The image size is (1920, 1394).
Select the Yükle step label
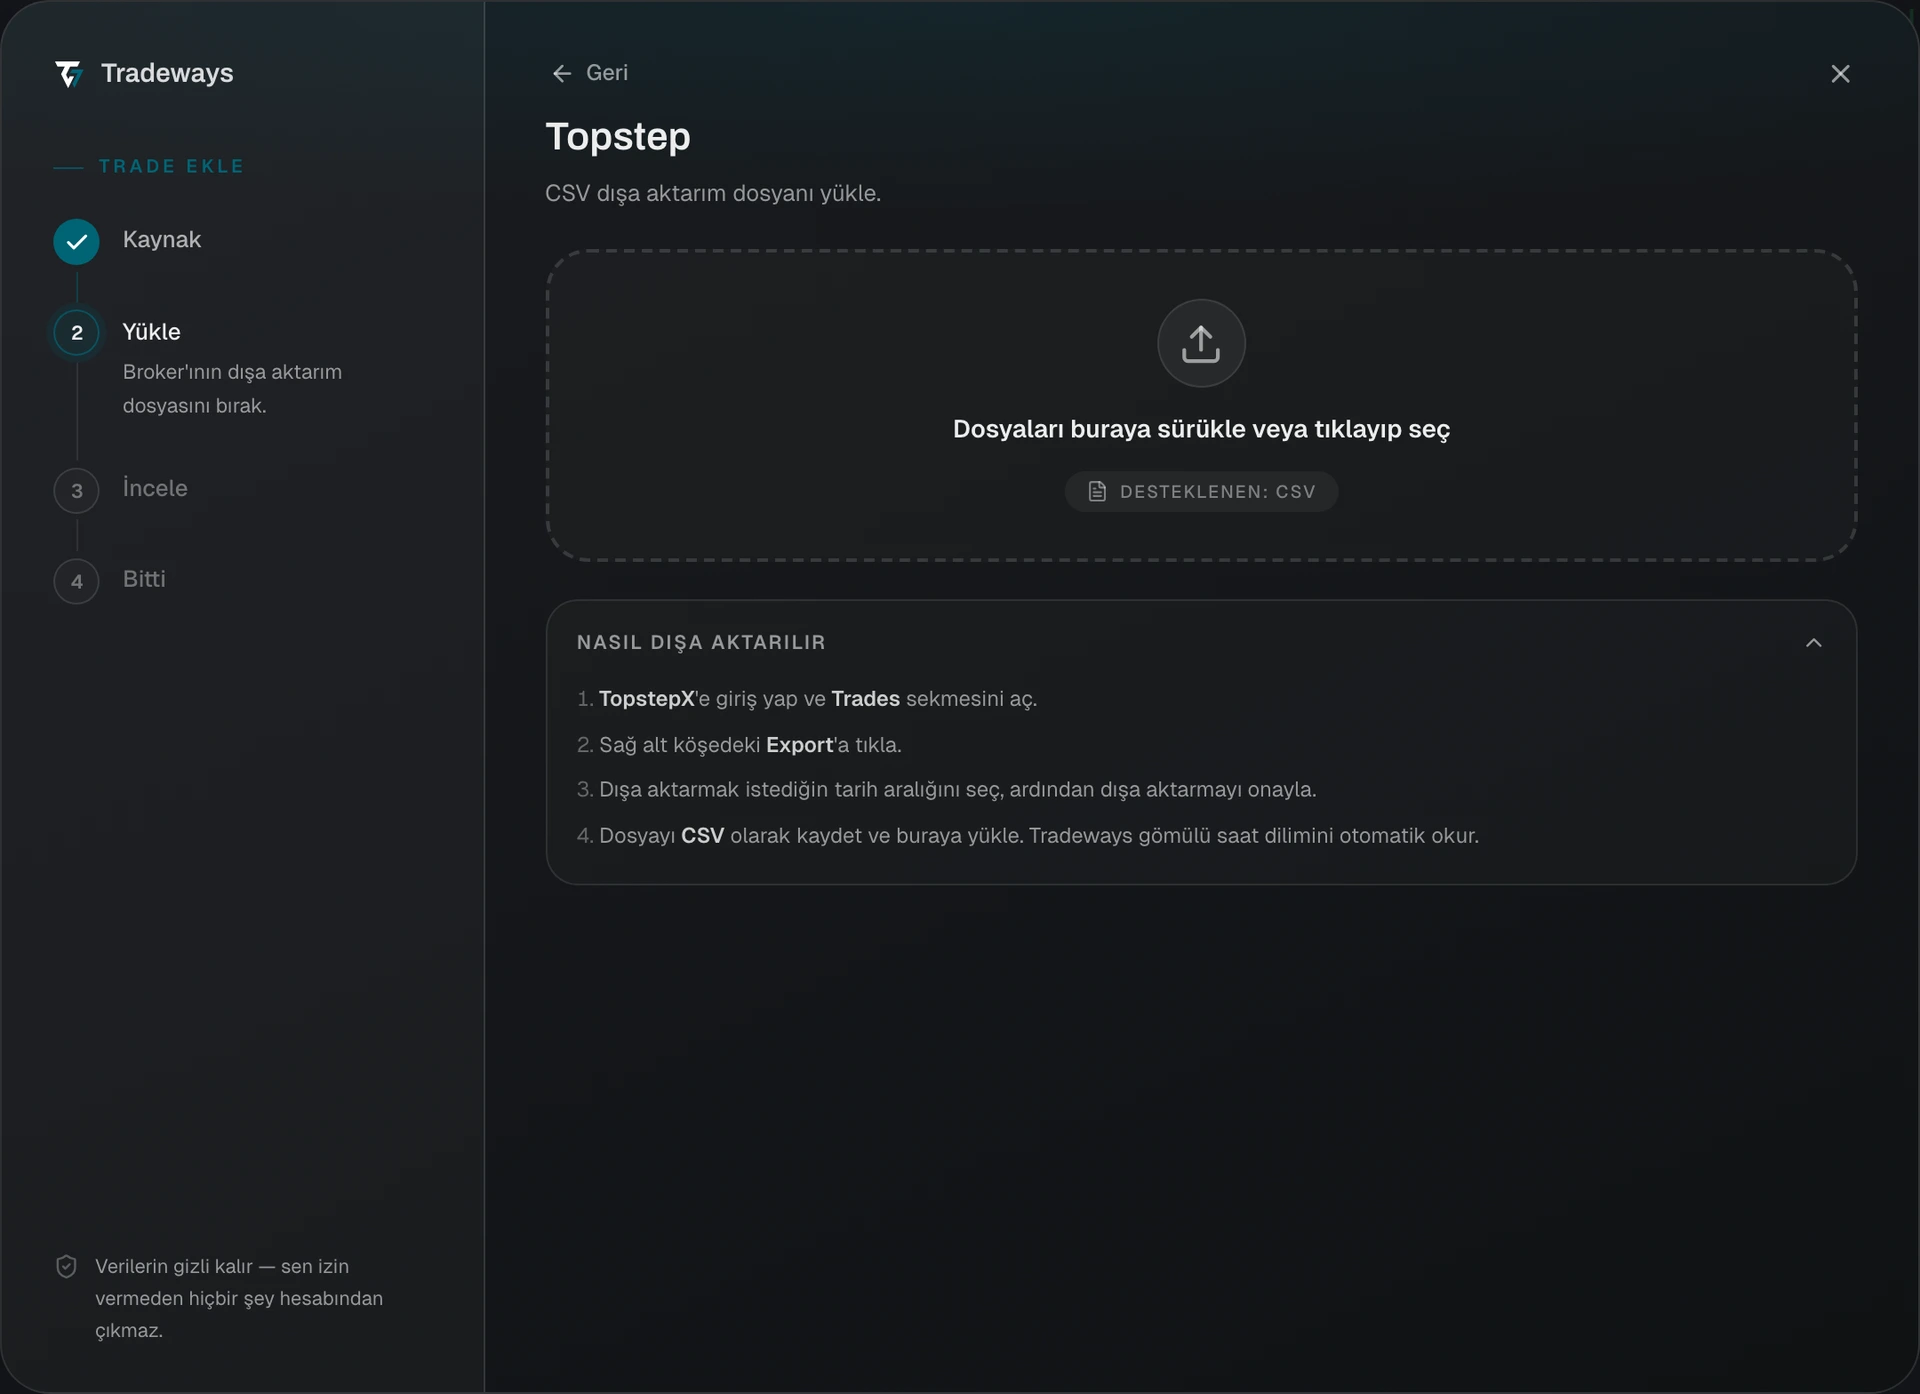[x=152, y=332]
